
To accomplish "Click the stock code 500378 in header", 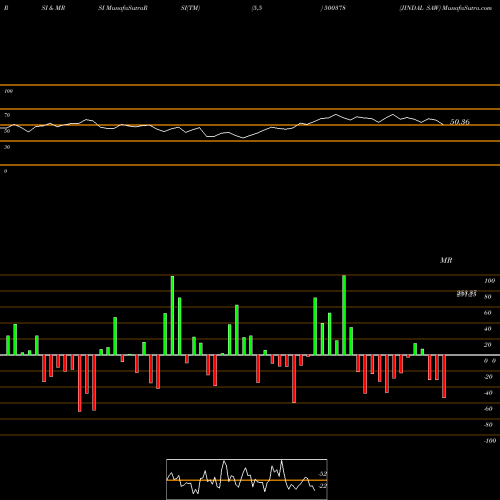I will click(x=335, y=8).
